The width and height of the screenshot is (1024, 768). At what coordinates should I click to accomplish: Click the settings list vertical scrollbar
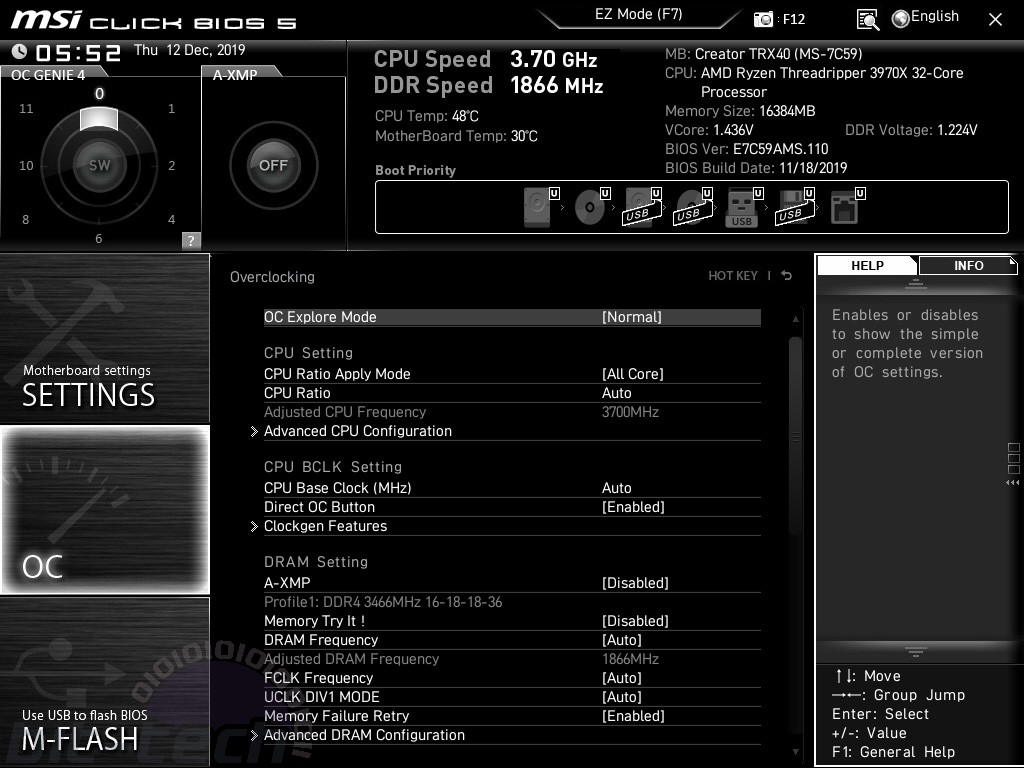pos(795,436)
